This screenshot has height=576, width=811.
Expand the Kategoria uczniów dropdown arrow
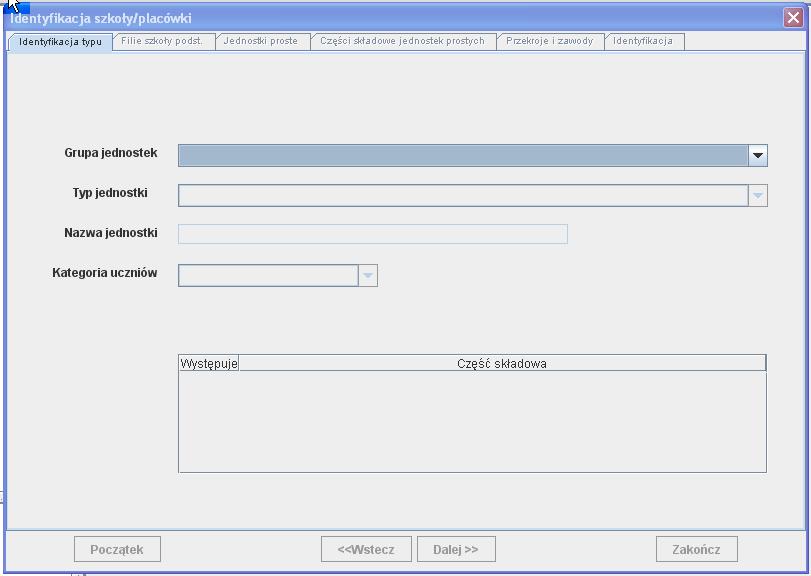coord(368,275)
